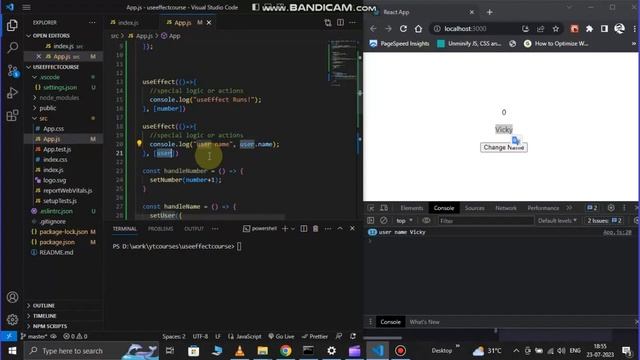The height and width of the screenshot is (360, 640).
Task: Open the Manage gear in VS Code
Action: [x=12, y=319]
